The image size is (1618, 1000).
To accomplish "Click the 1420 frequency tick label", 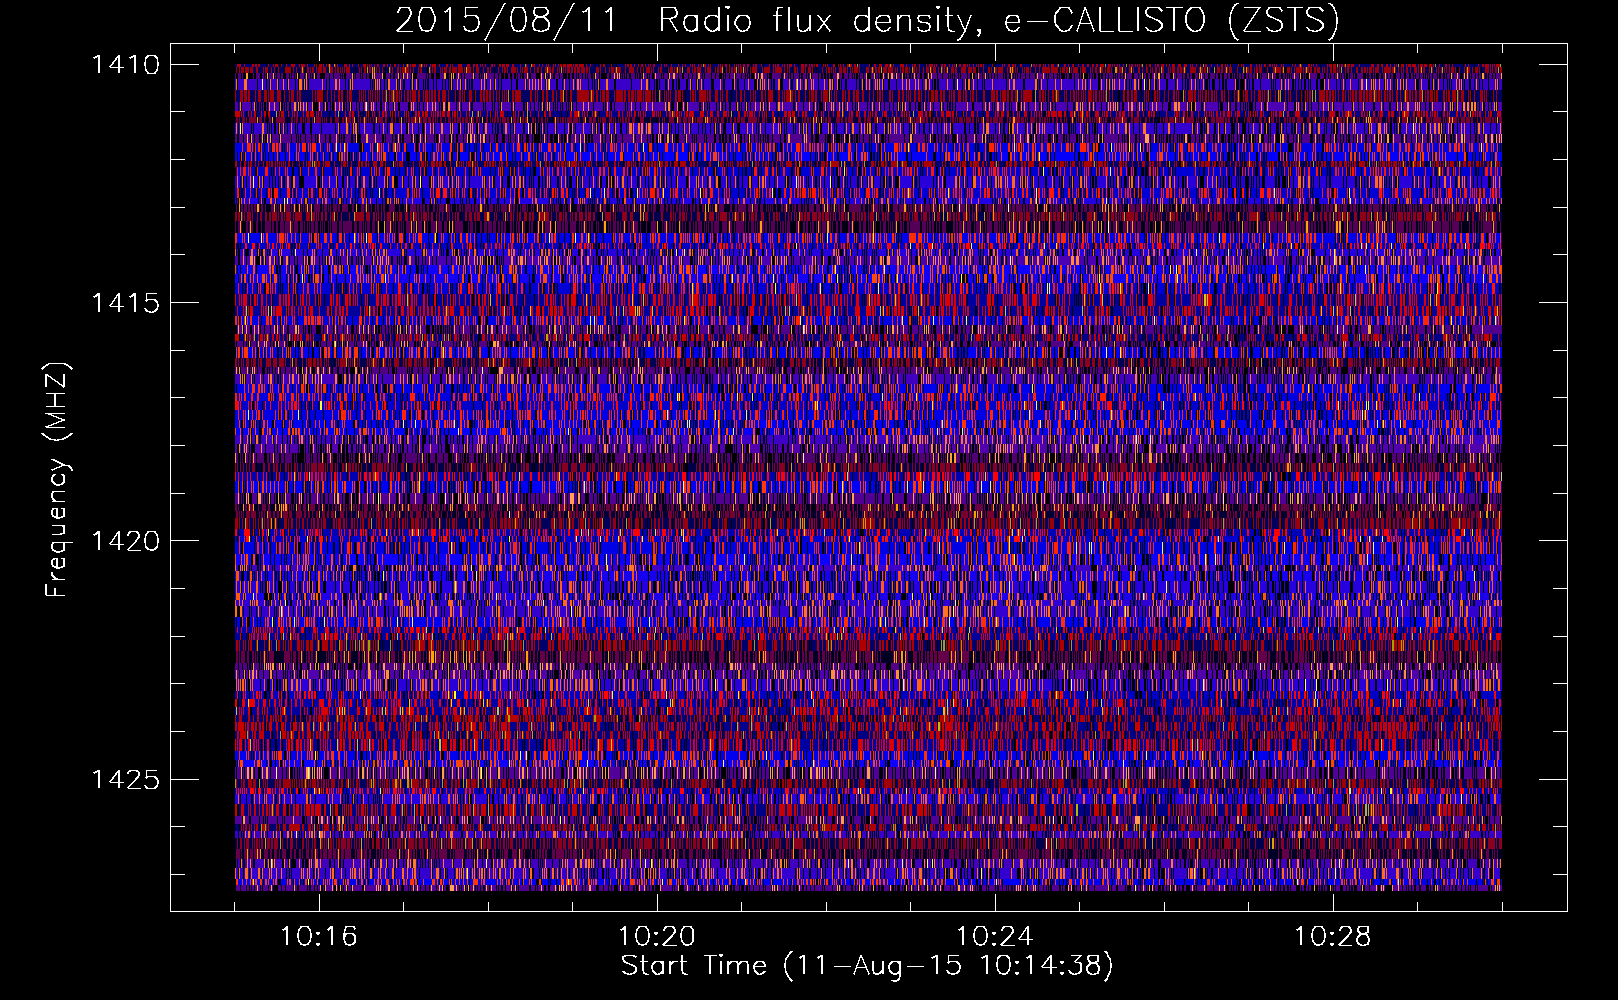I will tap(125, 541).
